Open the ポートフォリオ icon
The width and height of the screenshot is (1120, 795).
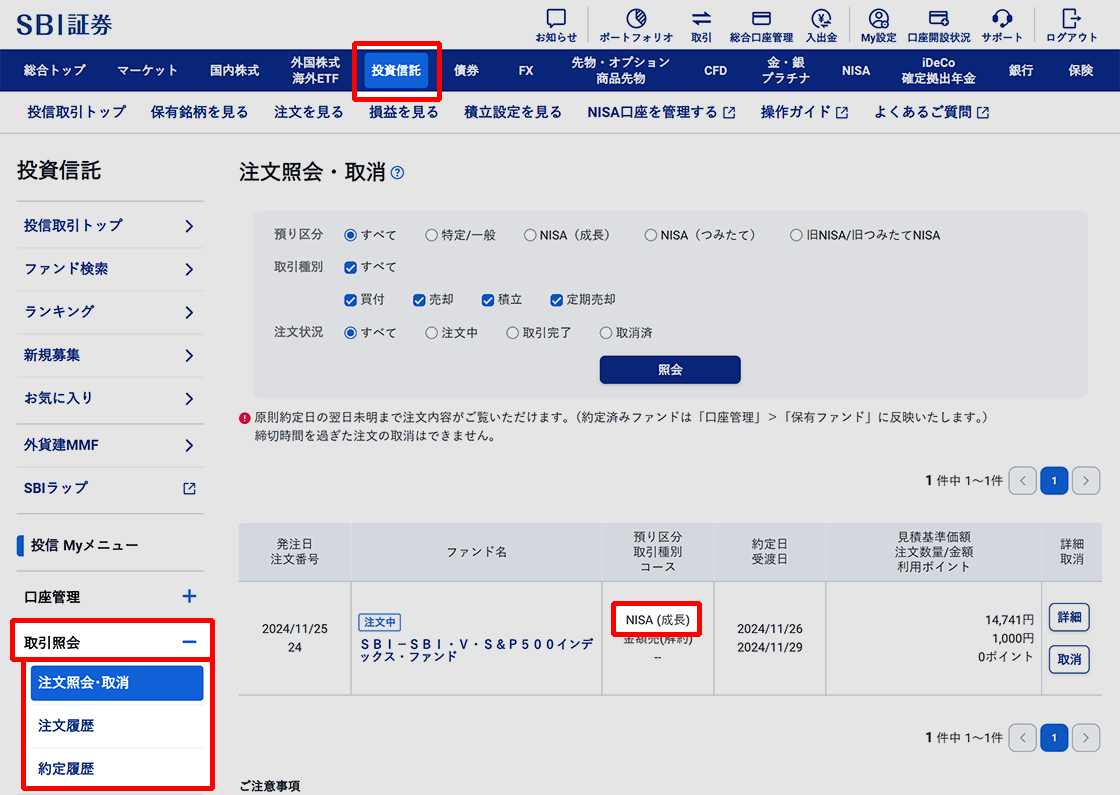(636, 19)
